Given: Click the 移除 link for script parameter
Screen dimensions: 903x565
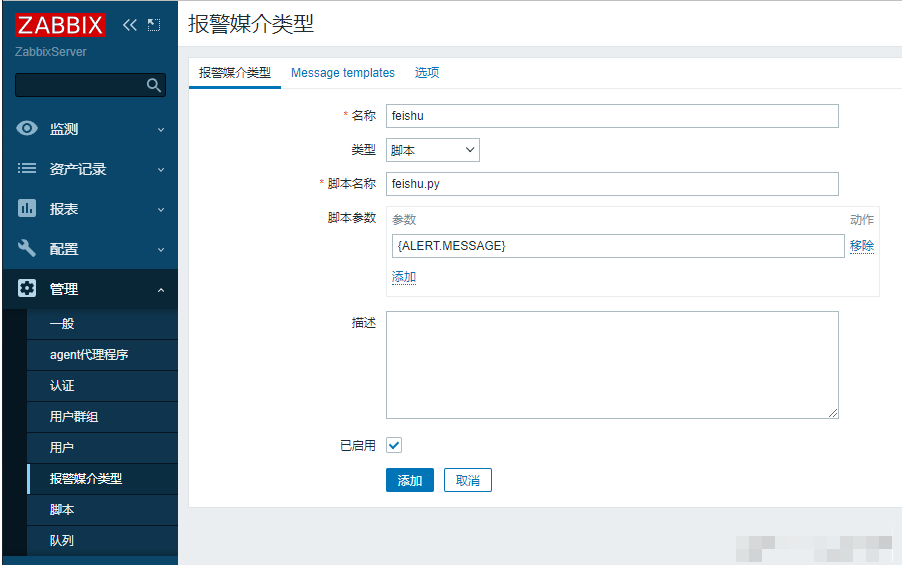Looking at the screenshot, I should click(861, 246).
